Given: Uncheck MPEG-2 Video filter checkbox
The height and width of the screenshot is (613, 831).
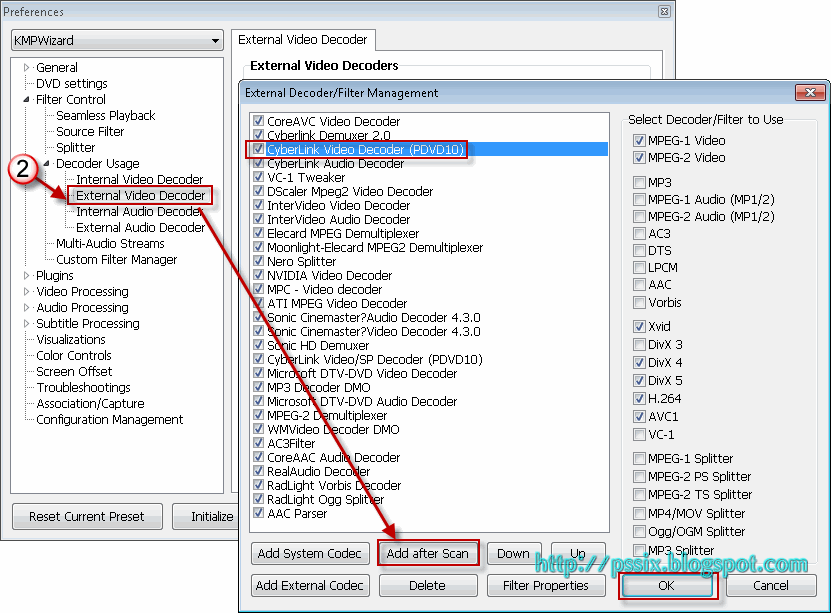Looking at the screenshot, I should 639,157.
